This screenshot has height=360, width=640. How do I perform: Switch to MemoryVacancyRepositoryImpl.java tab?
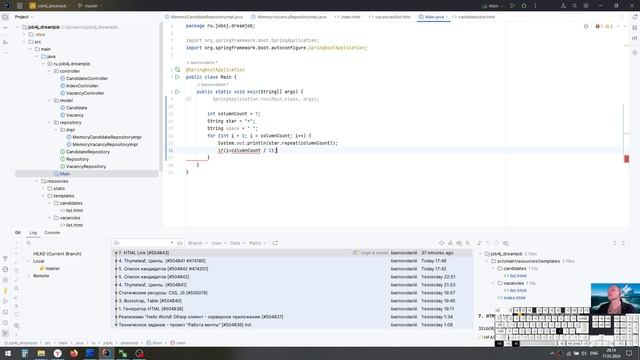[x=289, y=17]
